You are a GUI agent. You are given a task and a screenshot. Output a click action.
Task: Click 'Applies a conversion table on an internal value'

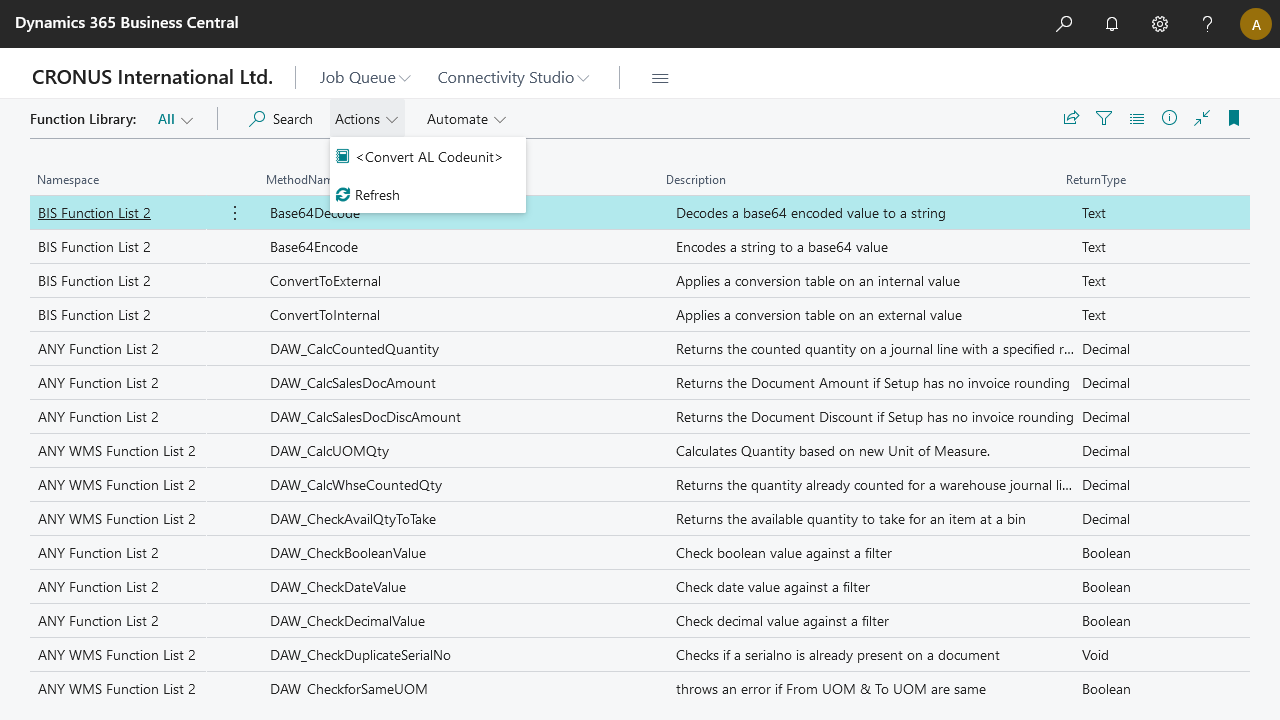tap(818, 281)
